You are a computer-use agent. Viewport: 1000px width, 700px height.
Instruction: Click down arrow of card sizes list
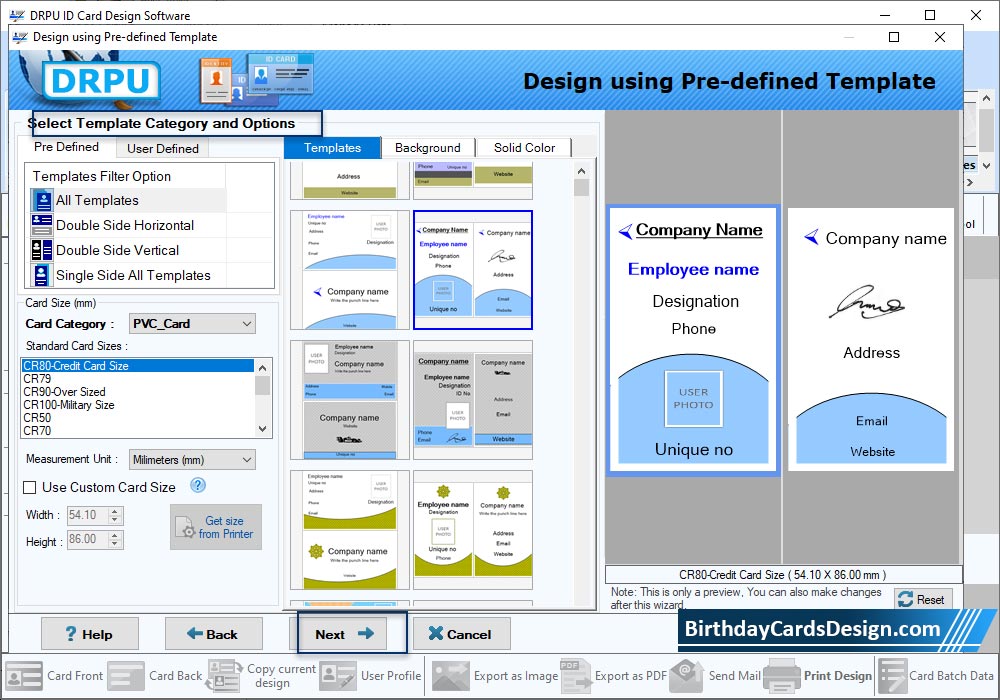point(263,430)
